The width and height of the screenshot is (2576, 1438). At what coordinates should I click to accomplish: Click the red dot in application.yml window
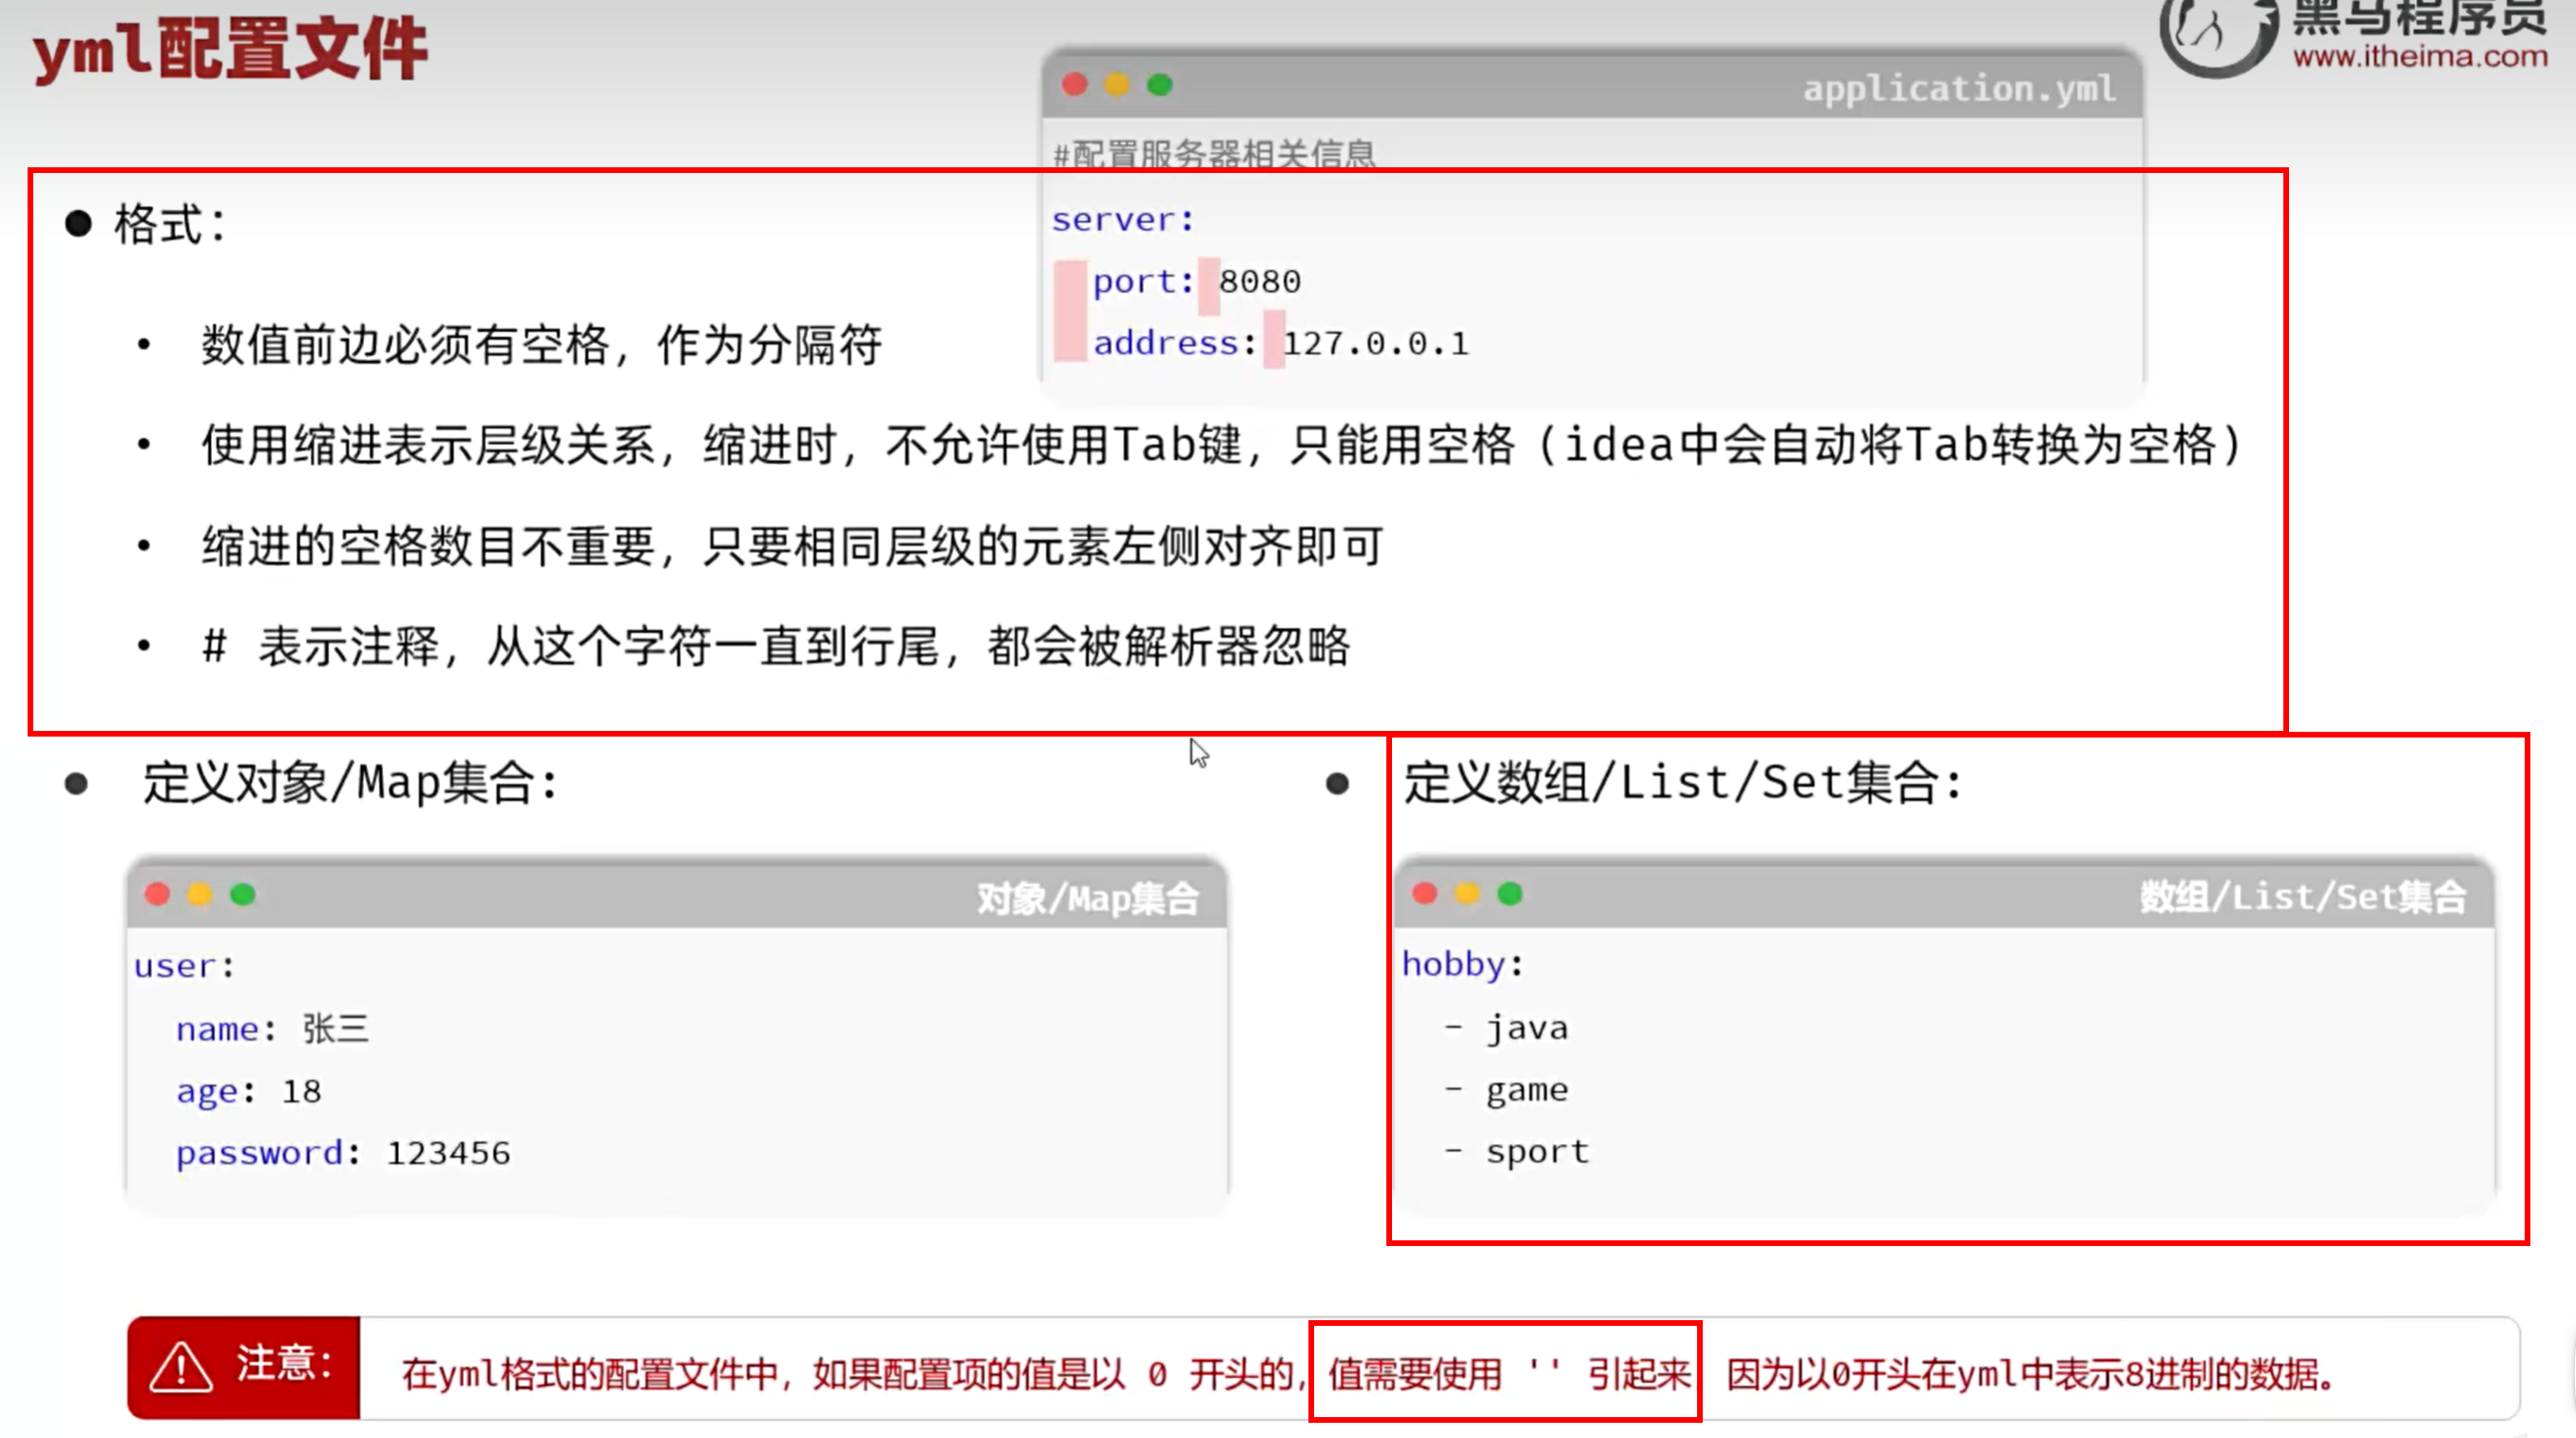pyautogui.click(x=1074, y=85)
